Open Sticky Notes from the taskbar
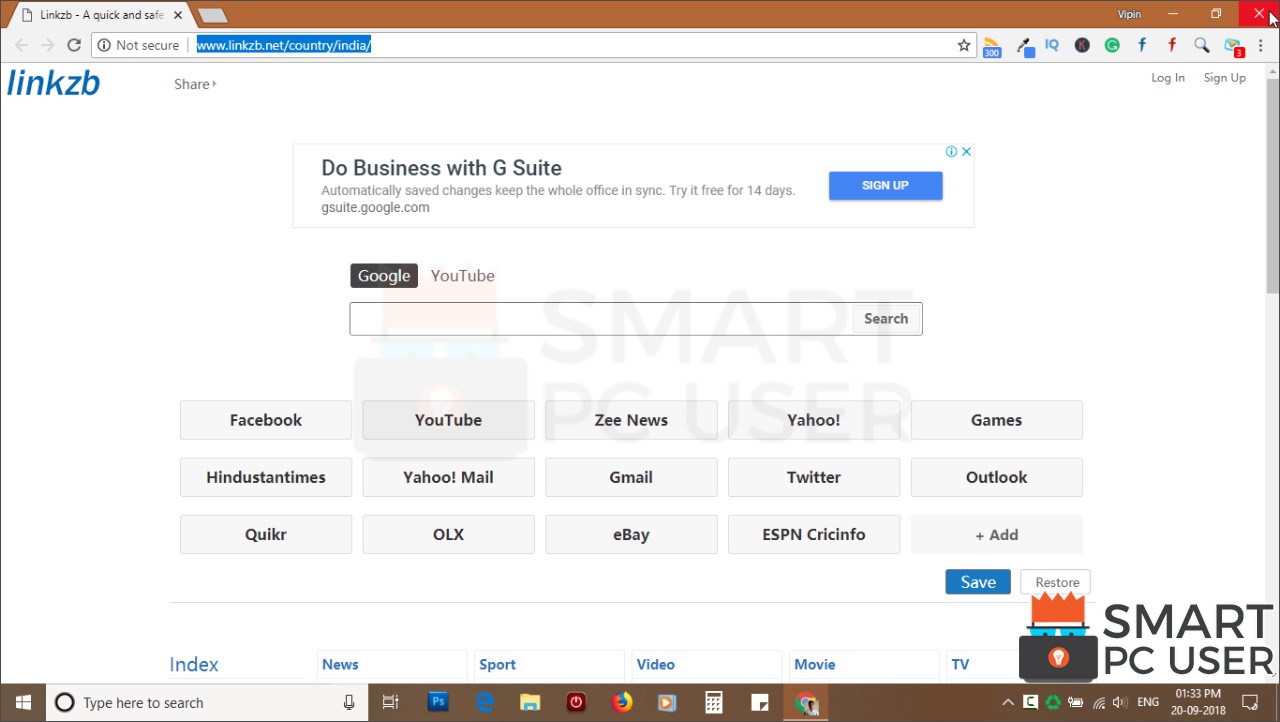Image resolution: width=1280 pixels, height=722 pixels. (x=760, y=702)
